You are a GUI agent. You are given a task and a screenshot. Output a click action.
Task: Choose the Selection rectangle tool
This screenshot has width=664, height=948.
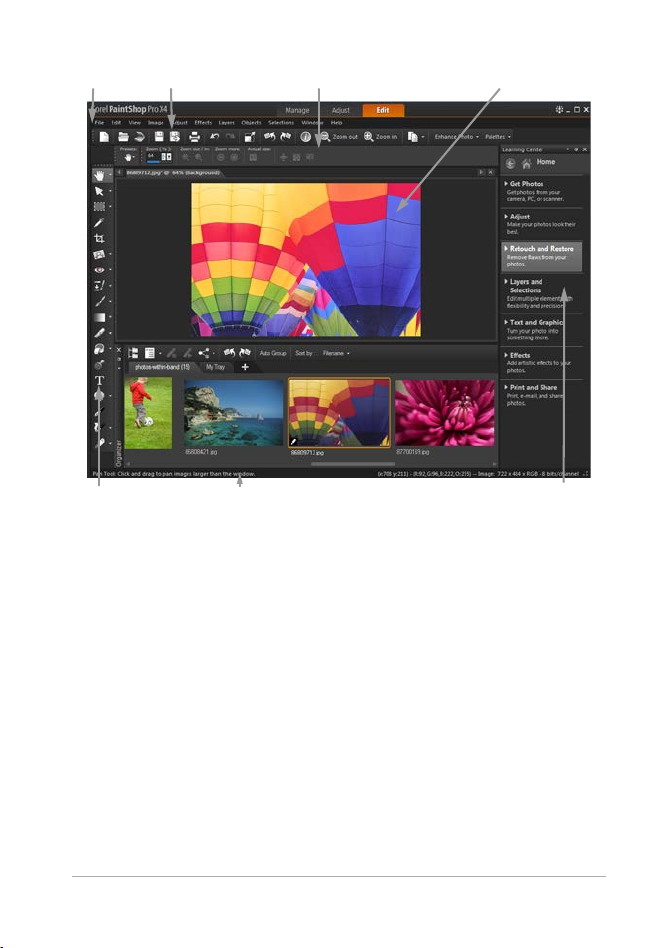(99, 207)
